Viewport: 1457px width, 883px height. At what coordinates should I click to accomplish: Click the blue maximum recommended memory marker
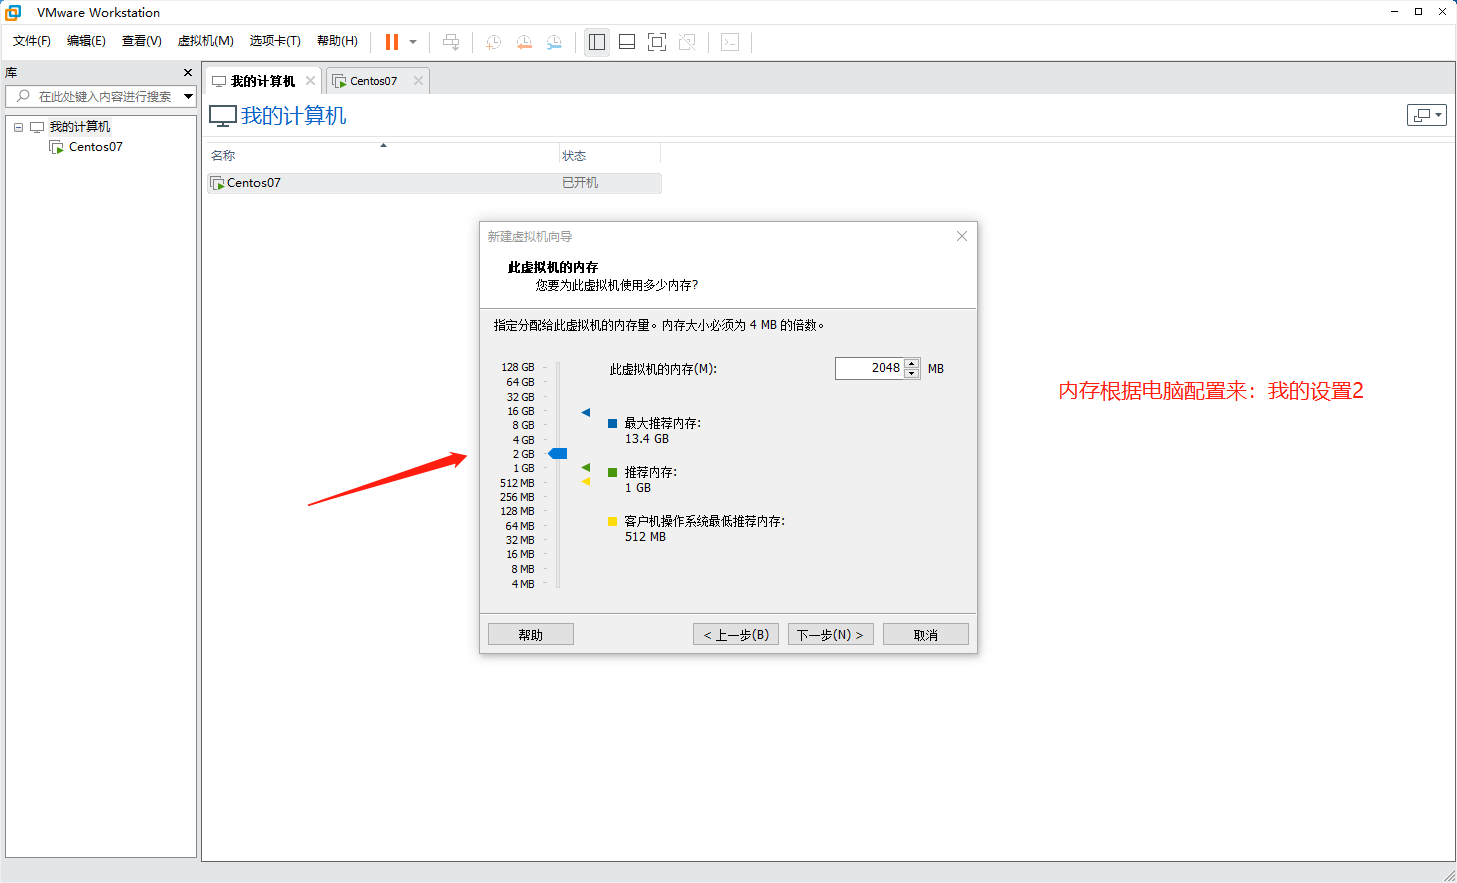click(586, 412)
